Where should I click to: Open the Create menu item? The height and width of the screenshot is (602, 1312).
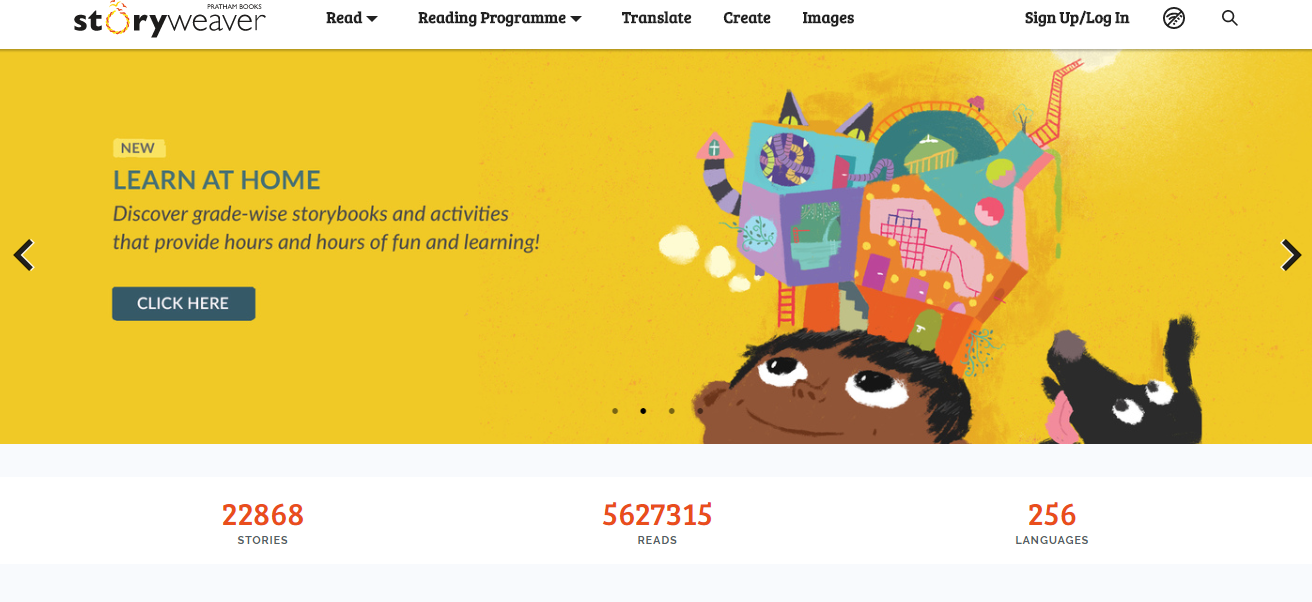747,18
